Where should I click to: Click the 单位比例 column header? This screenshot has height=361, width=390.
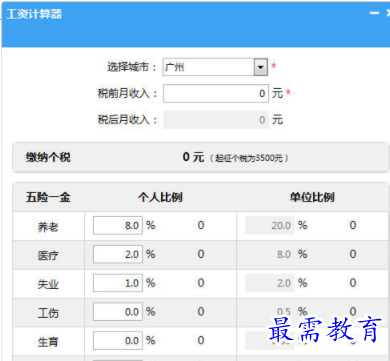[312, 197]
